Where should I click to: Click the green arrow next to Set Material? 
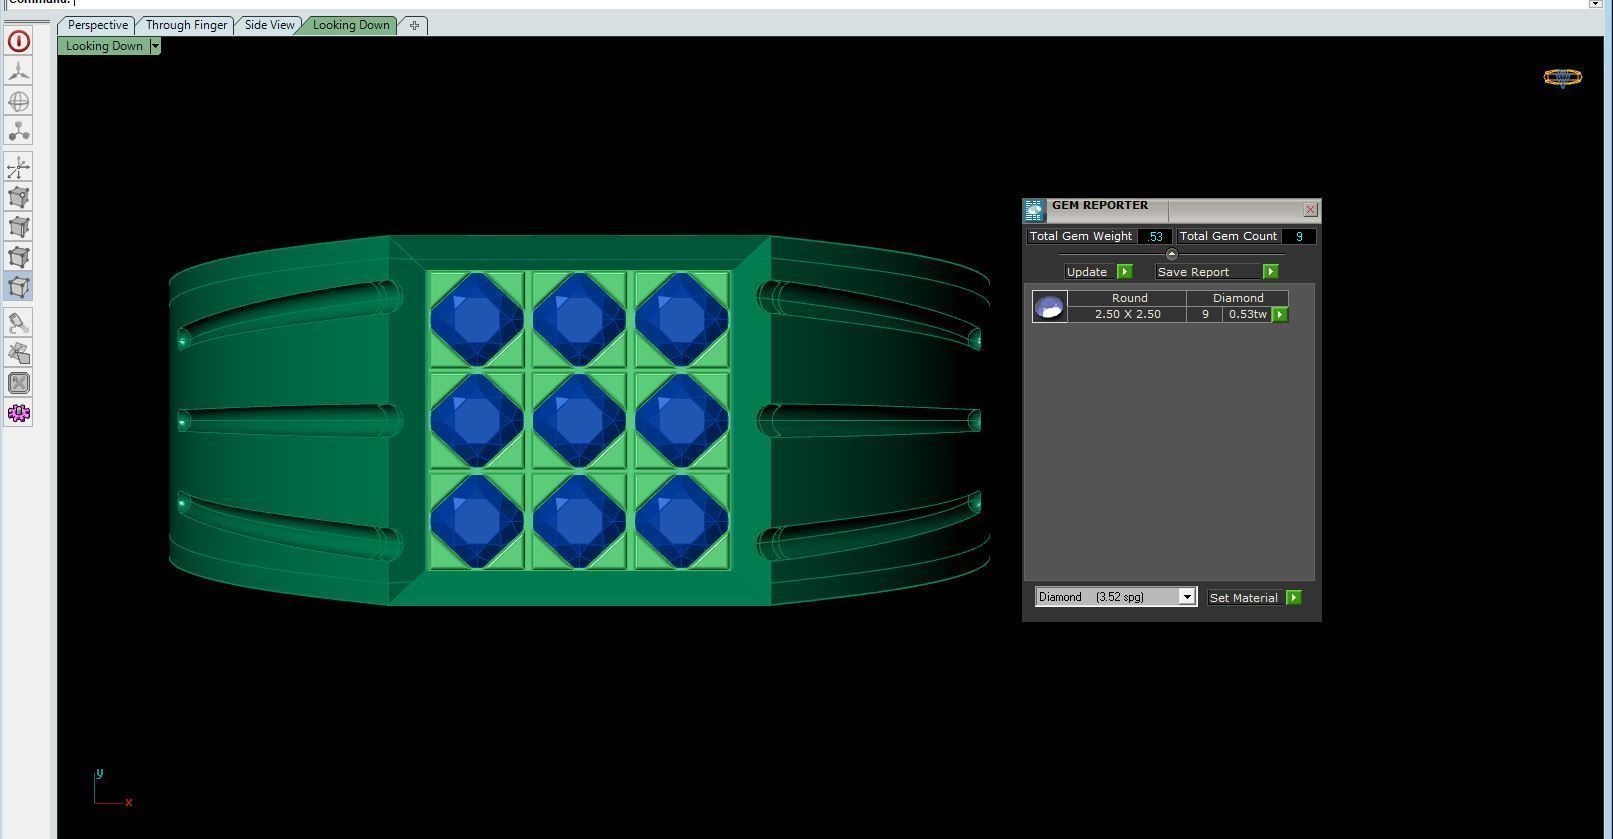click(1293, 598)
